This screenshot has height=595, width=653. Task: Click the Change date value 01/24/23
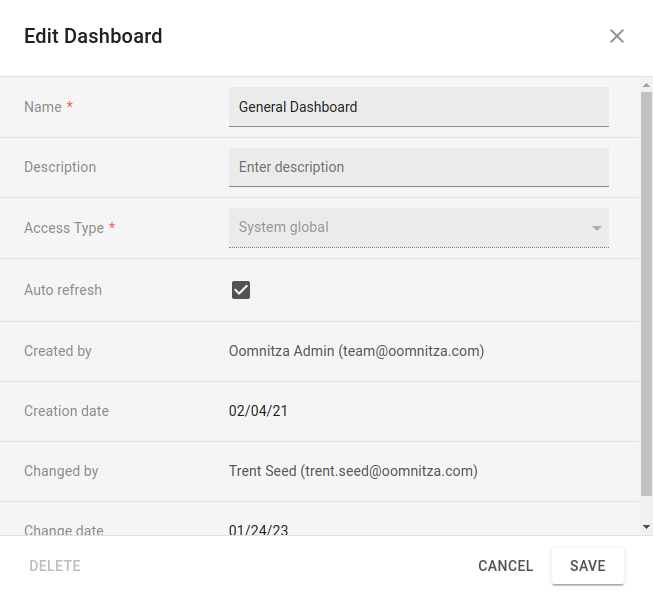point(258,530)
